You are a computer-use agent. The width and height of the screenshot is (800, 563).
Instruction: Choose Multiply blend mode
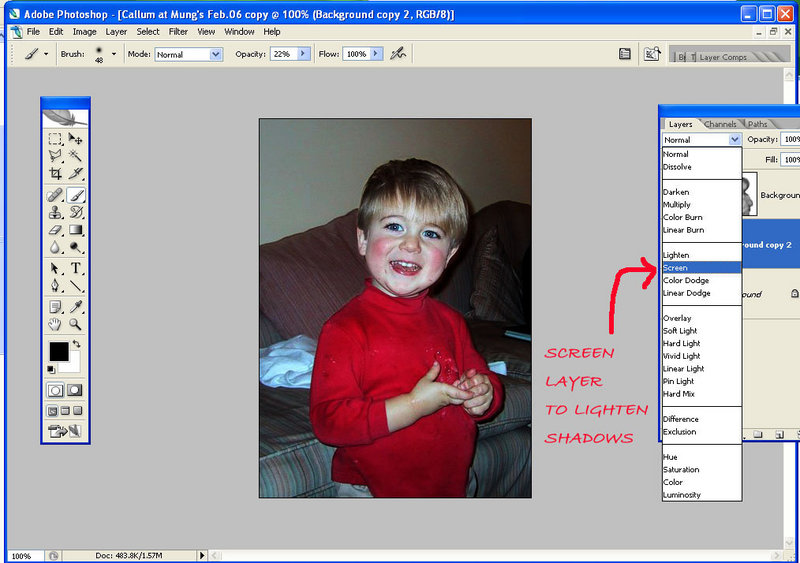[x=702, y=205]
